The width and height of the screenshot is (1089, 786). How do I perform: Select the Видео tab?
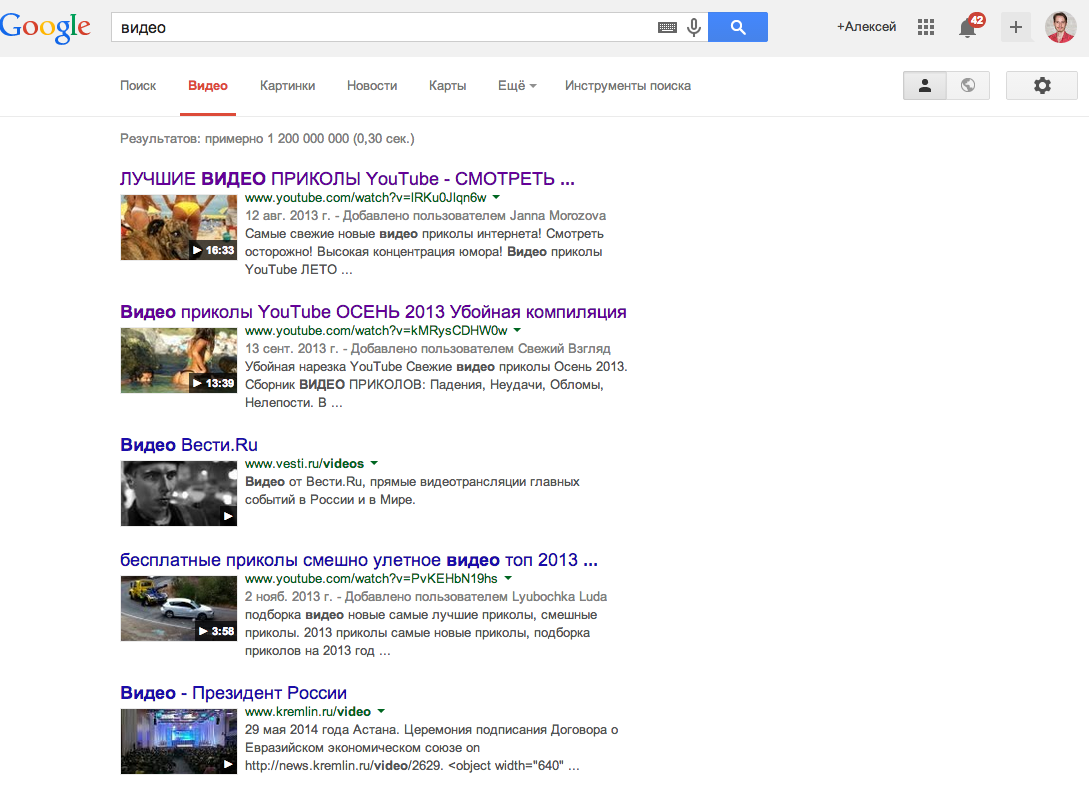click(208, 85)
